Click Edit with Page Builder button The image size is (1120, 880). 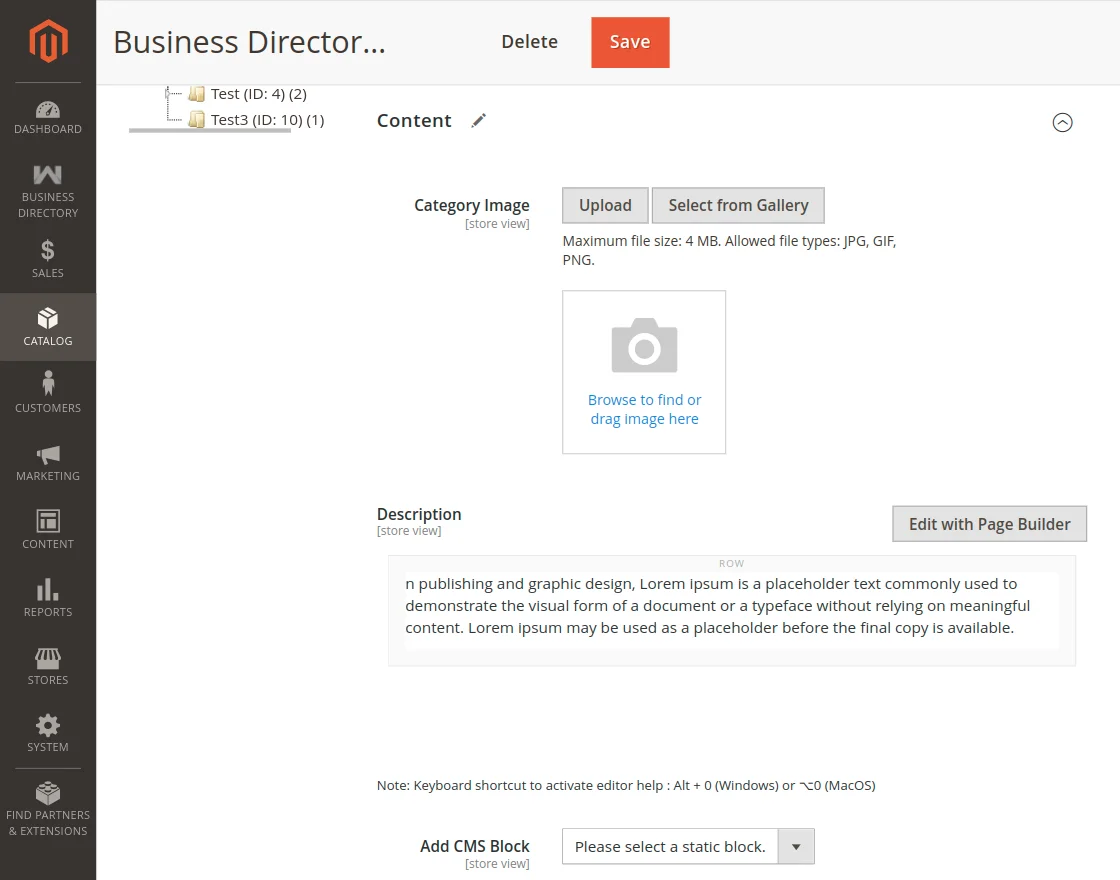pyautogui.click(x=989, y=524)
